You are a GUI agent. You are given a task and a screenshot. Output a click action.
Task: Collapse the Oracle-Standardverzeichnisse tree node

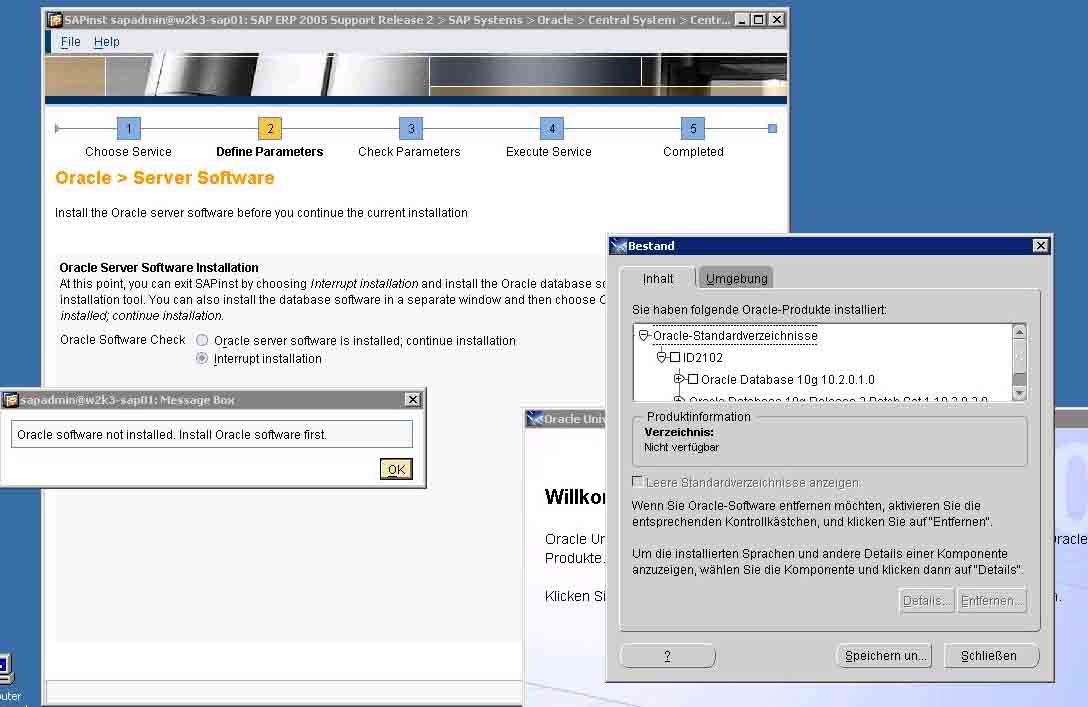[644, 336]
